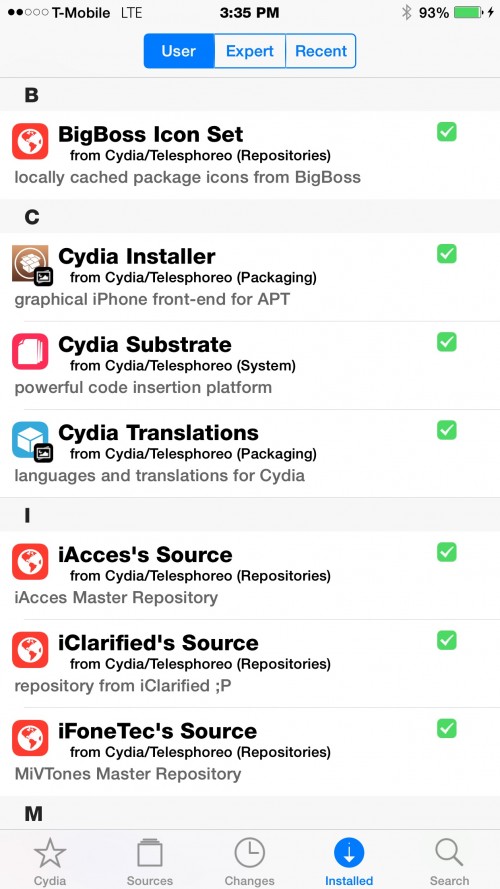Tap the iFoneTec's Source globe icon
500x889 pixels.
pyautogui.click(x=30, y=738)
